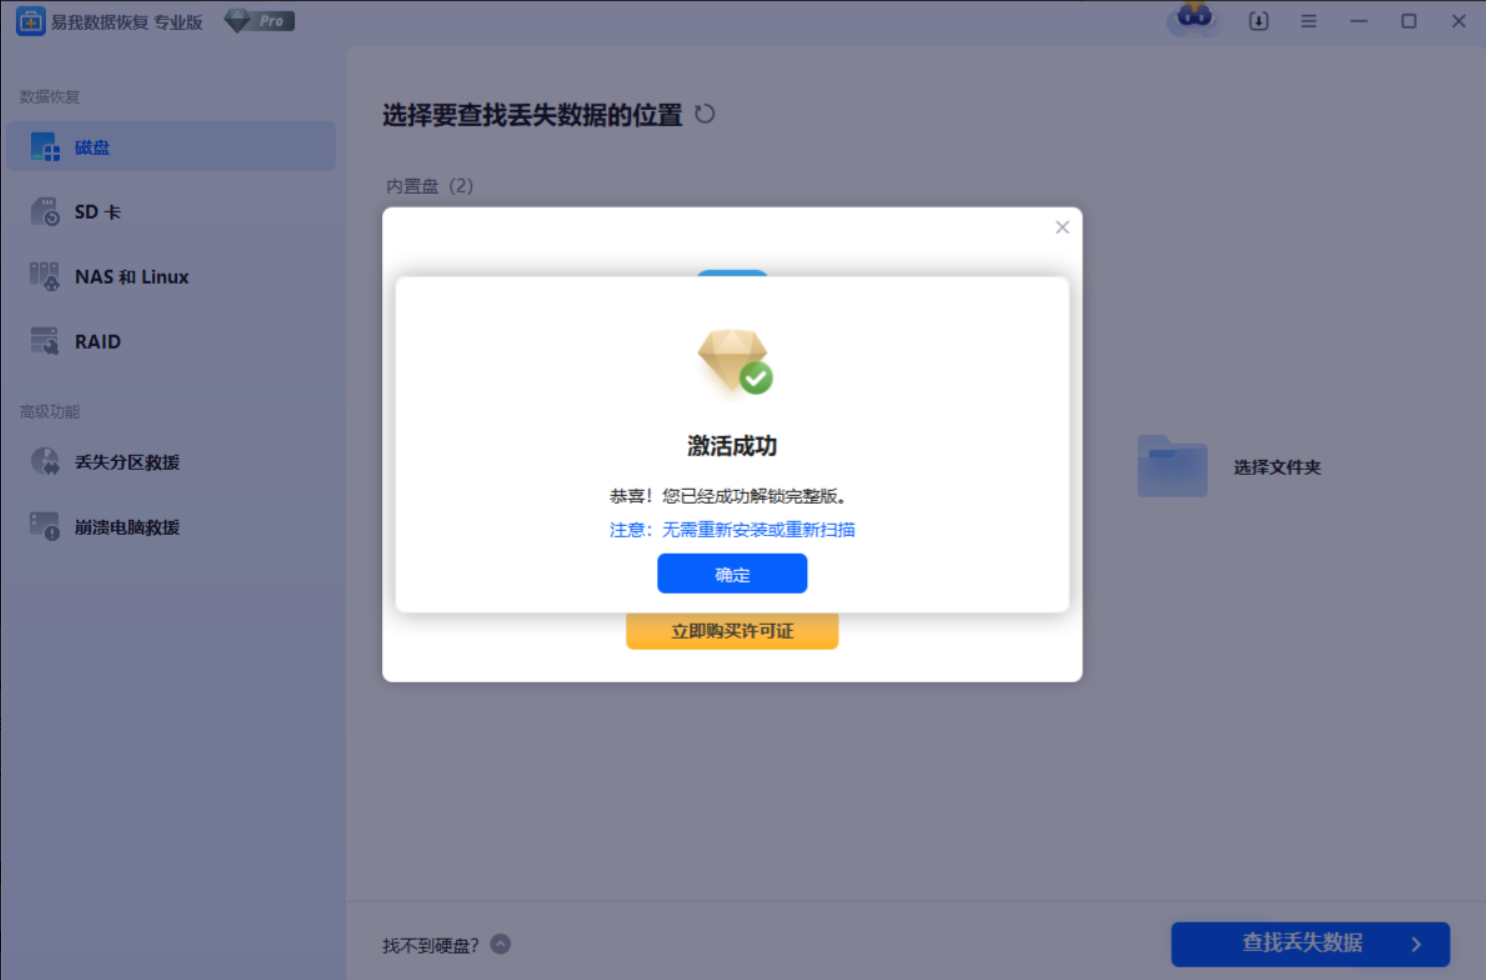1486x980 pixels.
Task: Click the 内置盘 (2) section label
Action: coord(430,186)
